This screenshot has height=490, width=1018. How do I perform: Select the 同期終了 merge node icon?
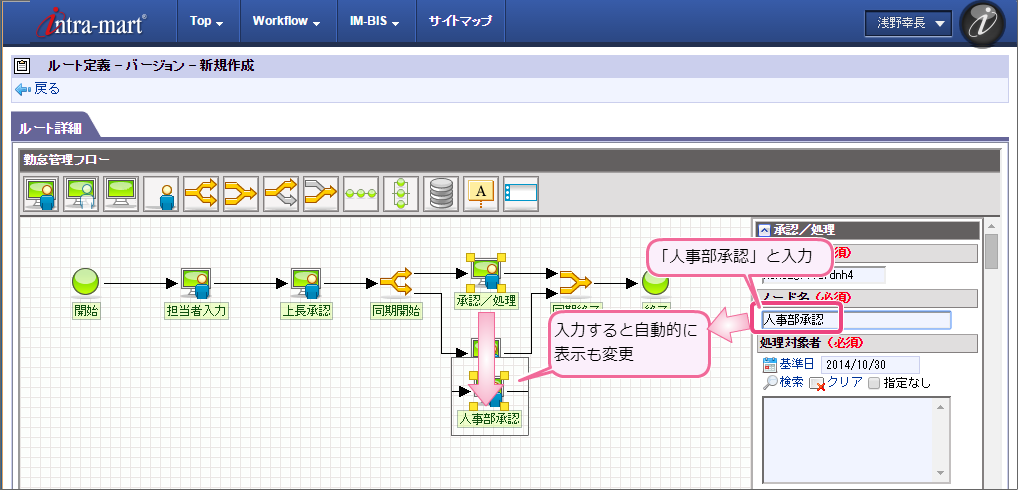click(575, 283)
